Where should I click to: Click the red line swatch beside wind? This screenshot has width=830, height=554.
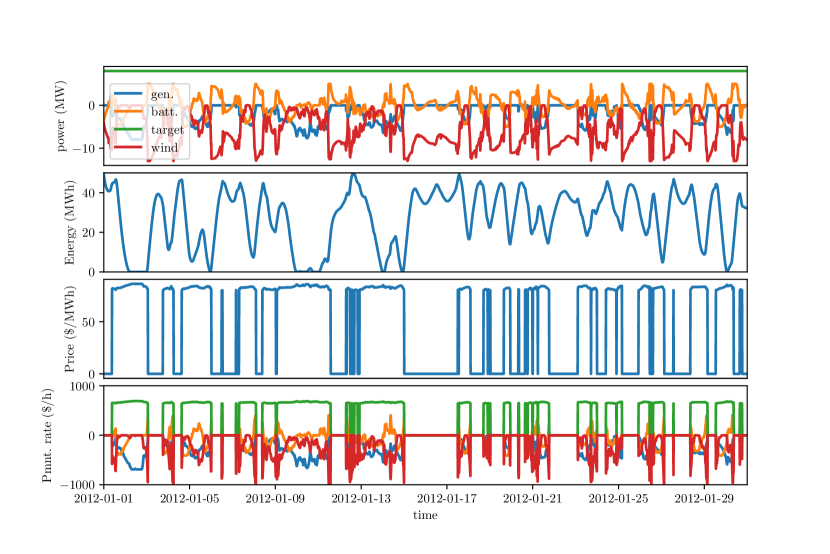point(128,148)
